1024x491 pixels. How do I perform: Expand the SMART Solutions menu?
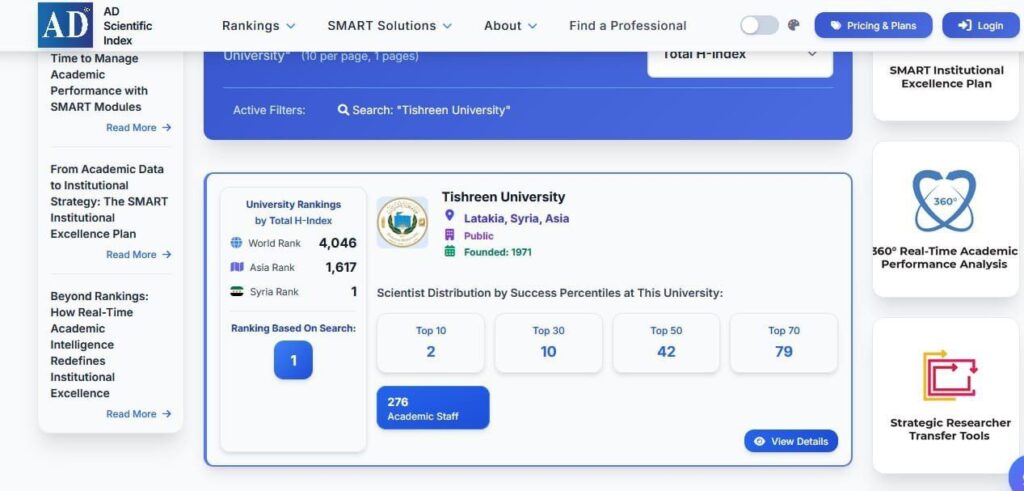click(389, 26)
